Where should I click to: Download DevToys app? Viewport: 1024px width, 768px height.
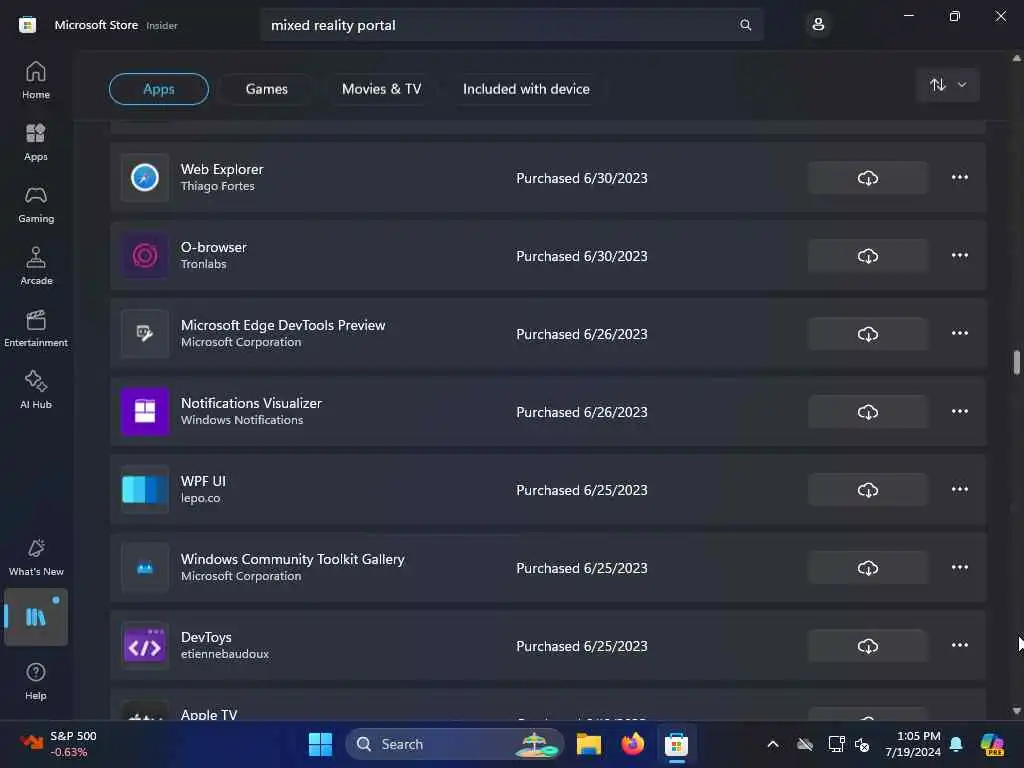point(867,646)
